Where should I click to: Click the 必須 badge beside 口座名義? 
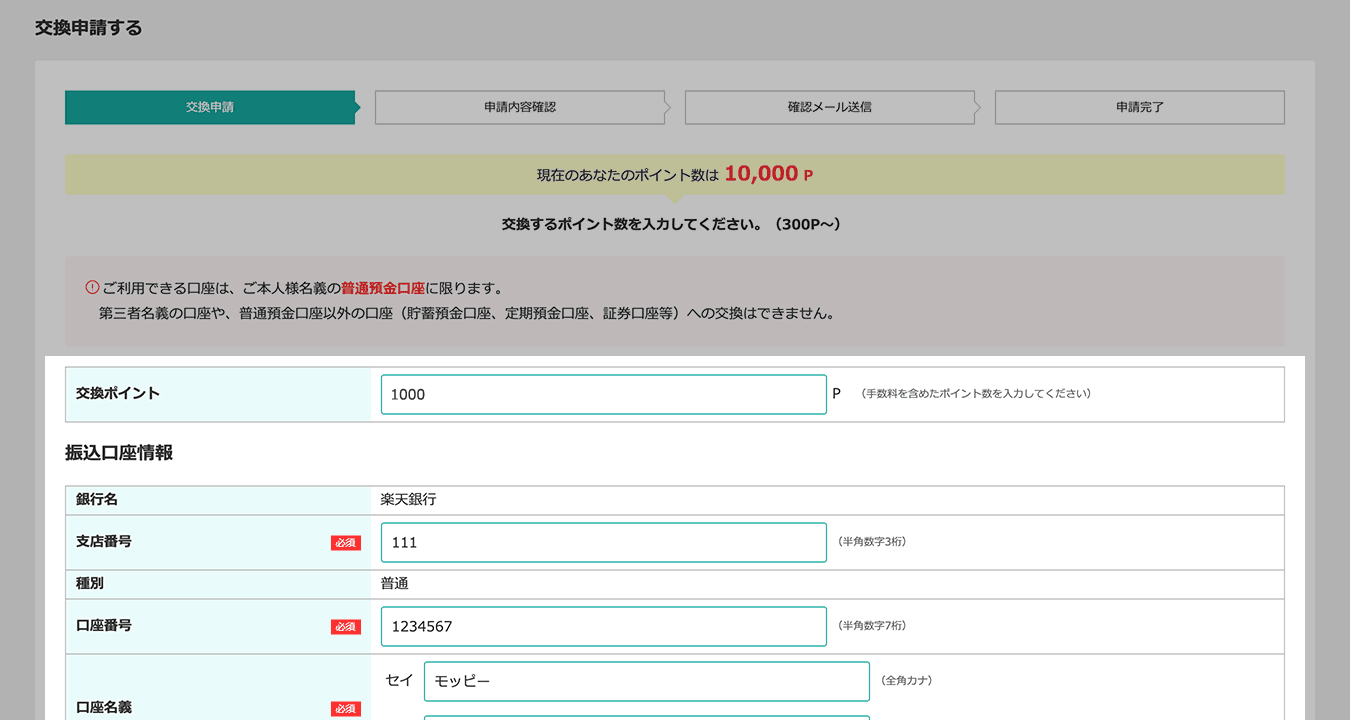pyautogui.click(x=346, y=709)
